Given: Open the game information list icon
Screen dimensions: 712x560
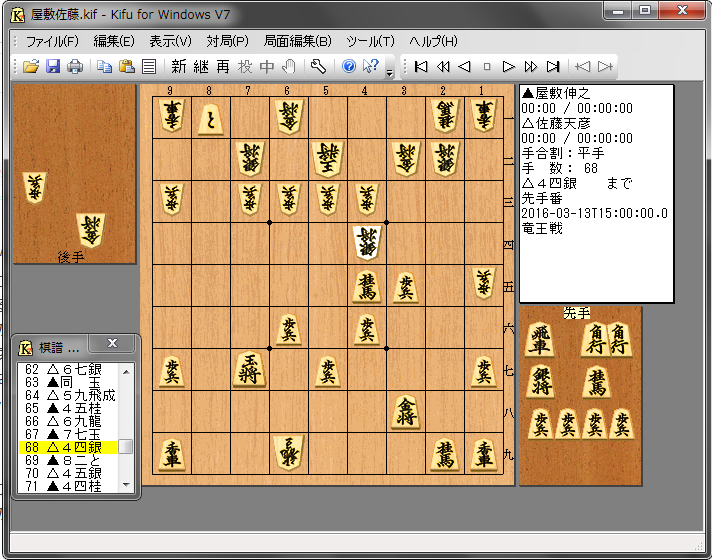Looking at the screenshot, I should coord(149,67).
